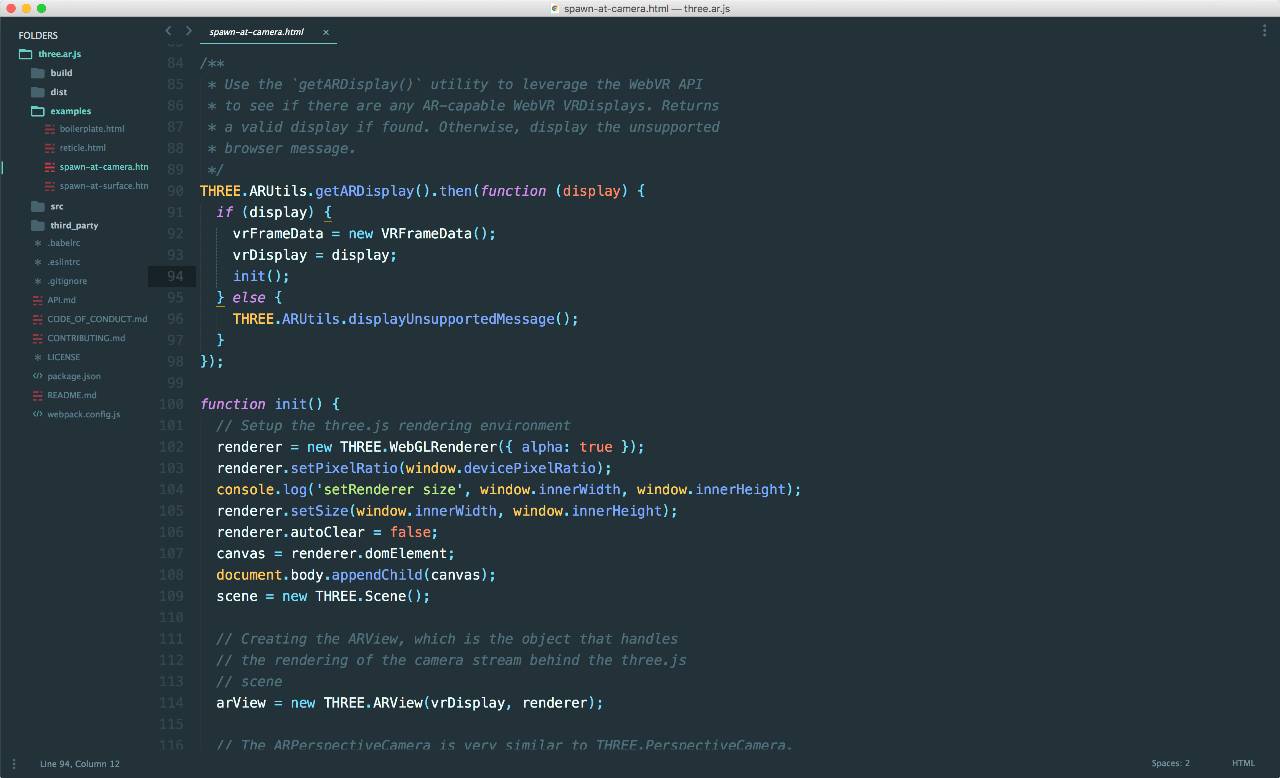Screen dimensions: 1280x778
Task: Click the status bar side panel switcher icon
Action: (x=14, y=764)
